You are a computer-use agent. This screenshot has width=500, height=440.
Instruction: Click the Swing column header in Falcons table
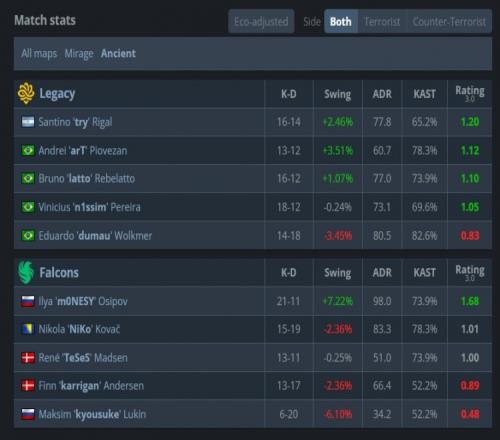338,273
